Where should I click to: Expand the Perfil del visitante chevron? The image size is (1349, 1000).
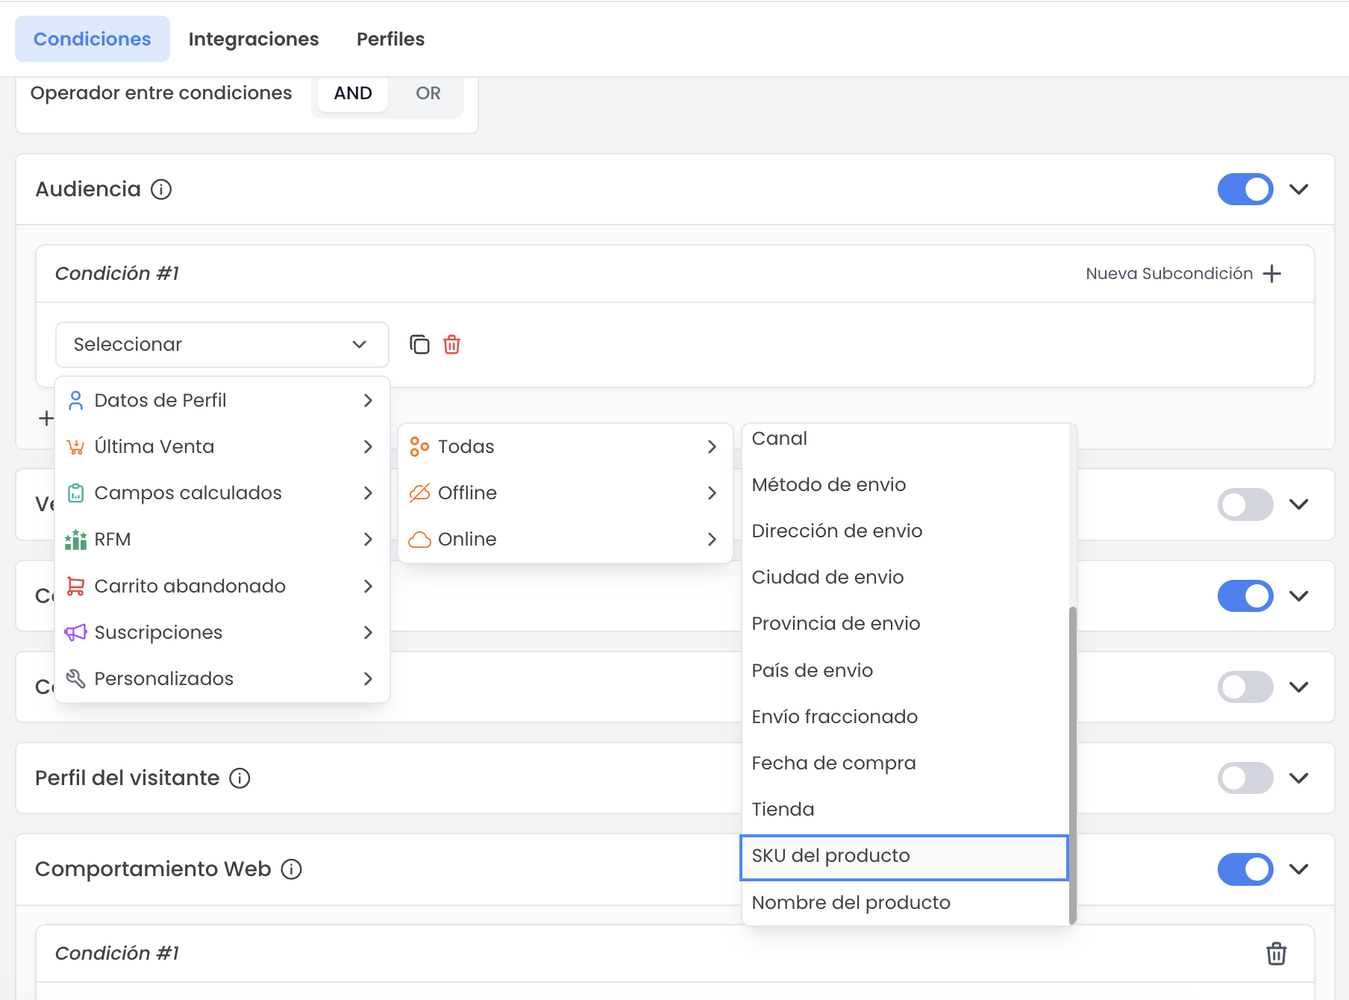coord(1299,778)
